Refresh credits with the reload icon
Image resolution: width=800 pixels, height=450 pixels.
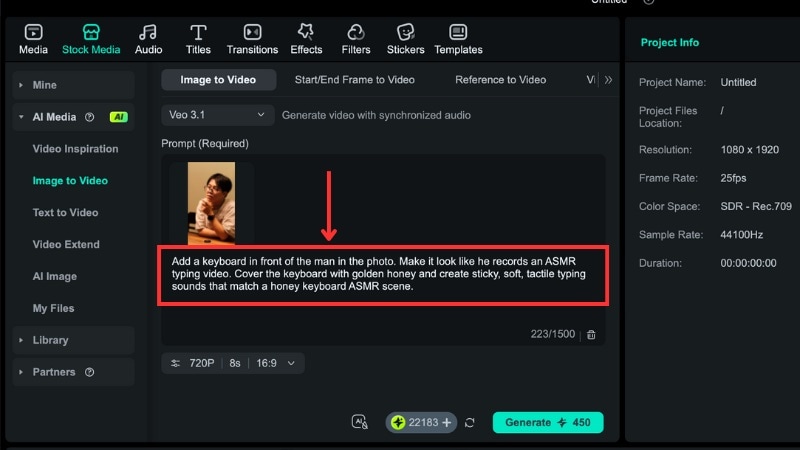[x=470, y=422]
